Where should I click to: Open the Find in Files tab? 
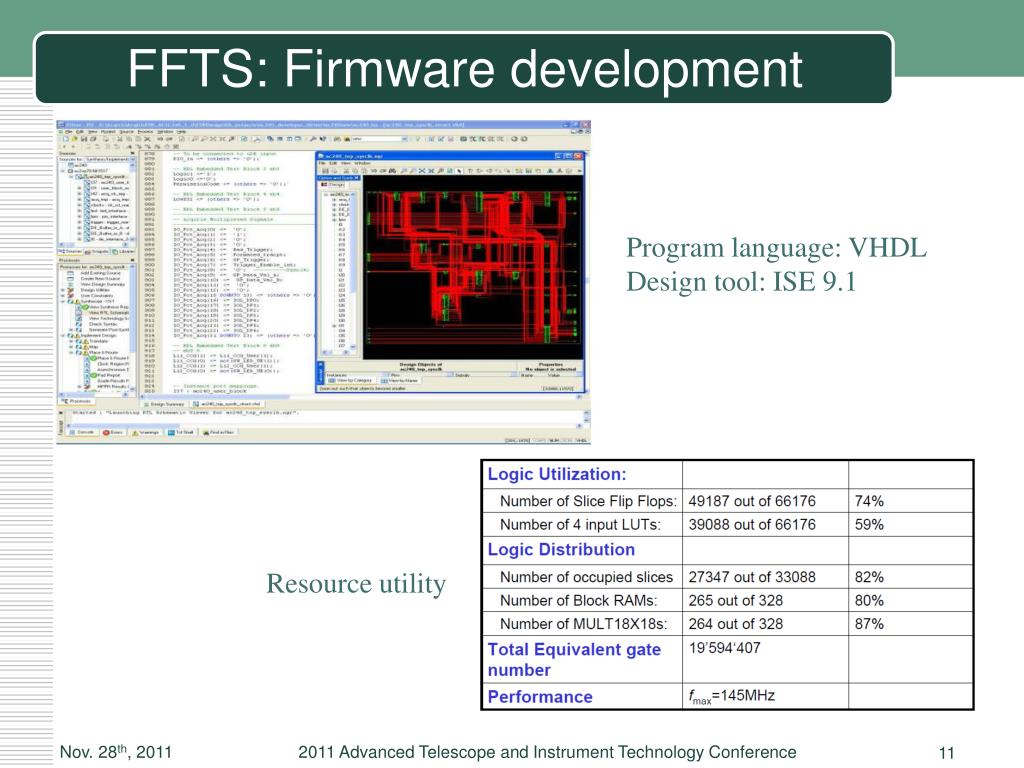[x=218, y=432]
